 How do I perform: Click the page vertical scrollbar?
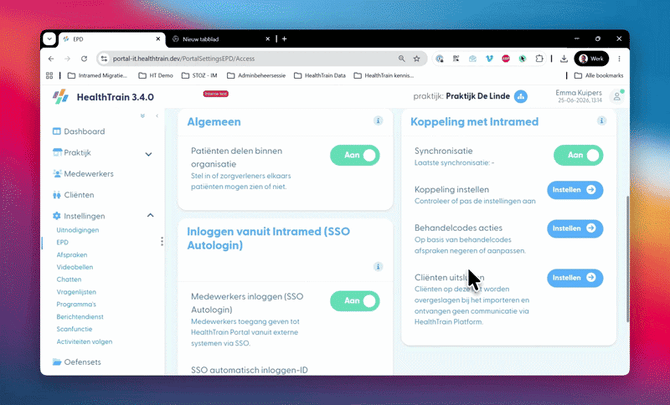(x=627, y=259)
